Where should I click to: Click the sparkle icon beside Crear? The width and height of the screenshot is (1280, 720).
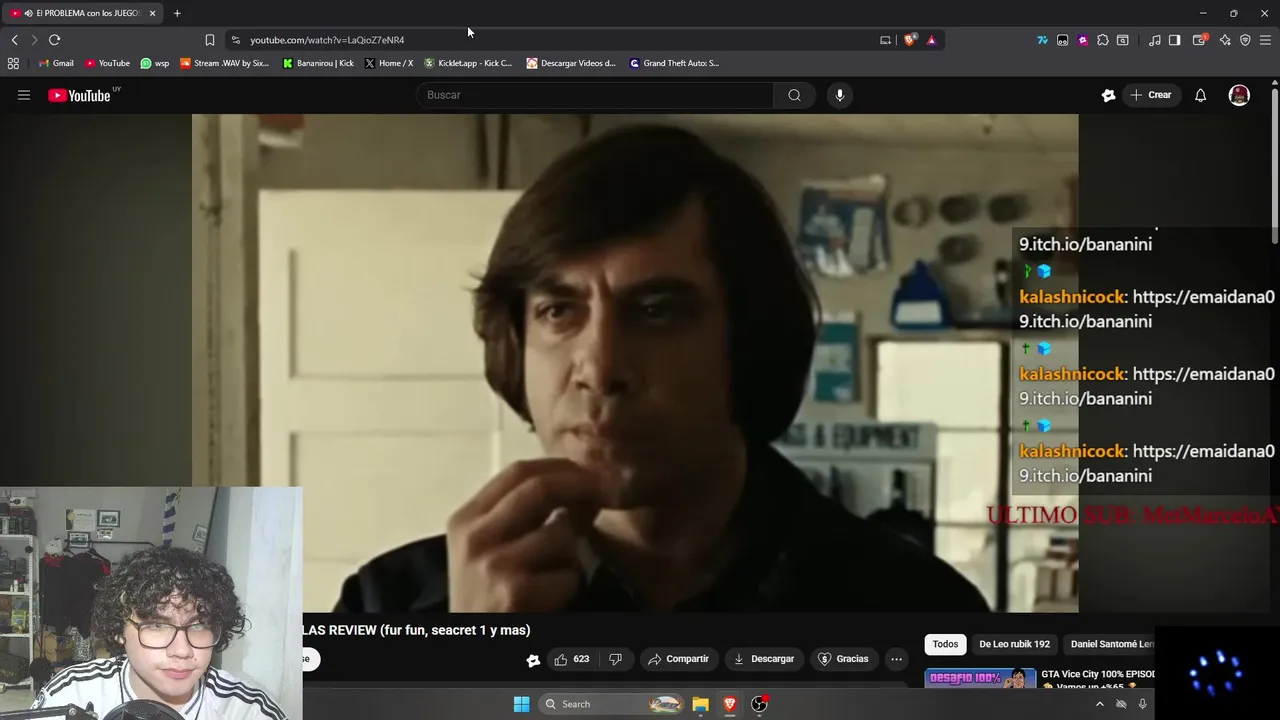(1108, 95)
